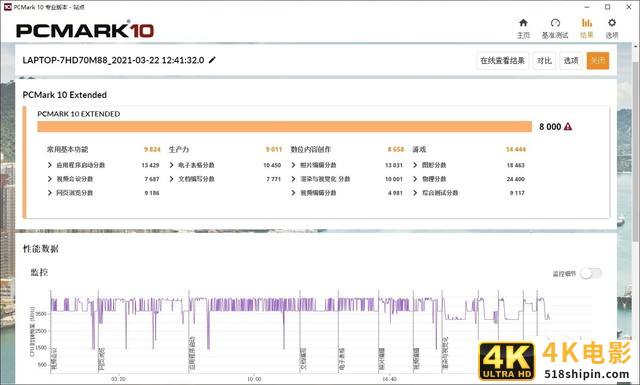Viewport: 640px width, 385px height.
Task: Toggle the monitoring details switch
Action: point(591,274)
